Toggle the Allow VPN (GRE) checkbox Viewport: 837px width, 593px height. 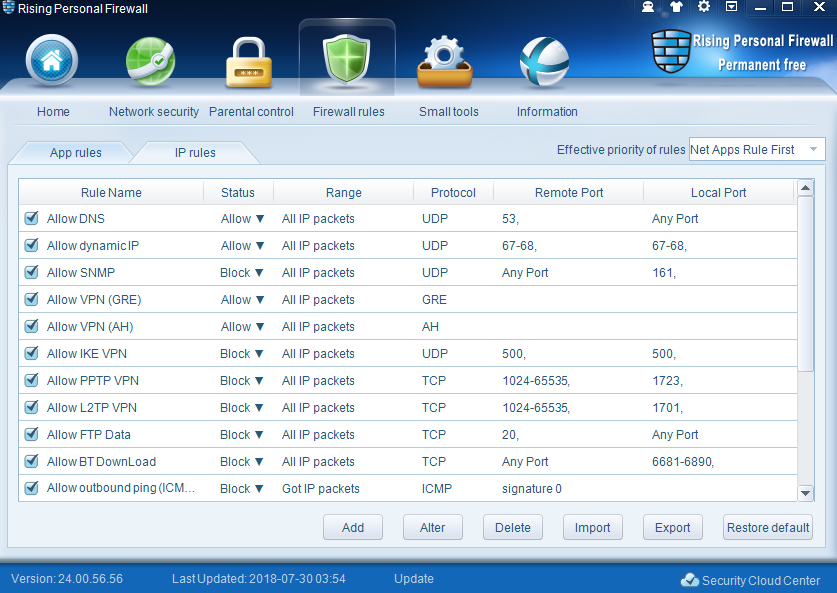(31, 299)
